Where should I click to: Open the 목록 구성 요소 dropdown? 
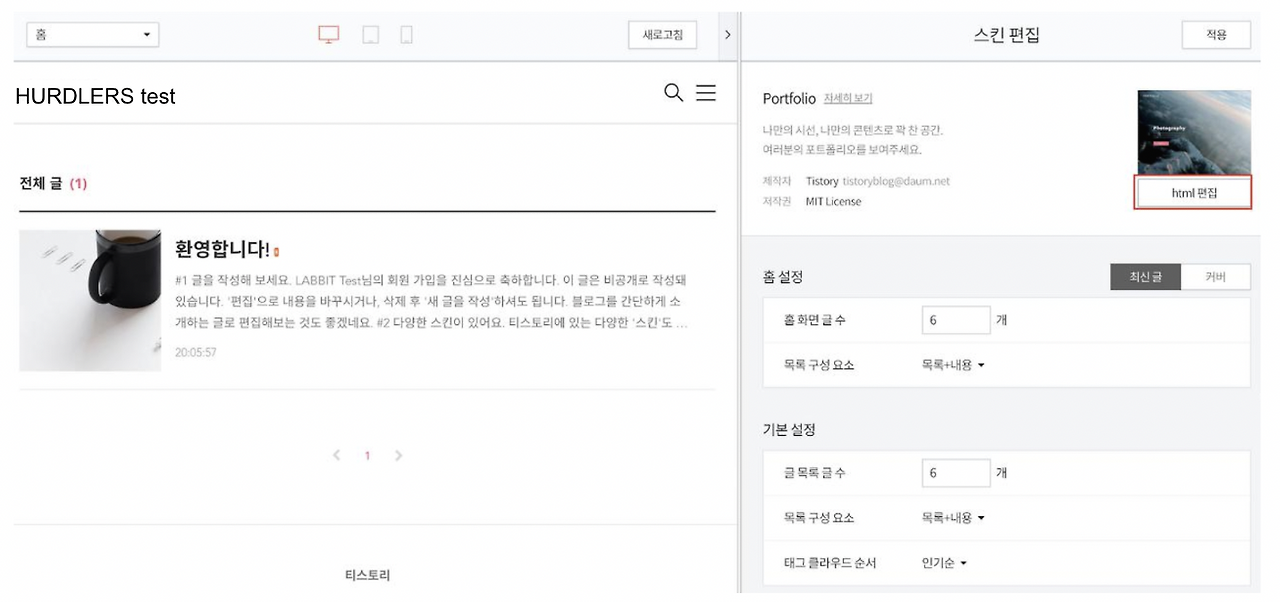(953, 364)
